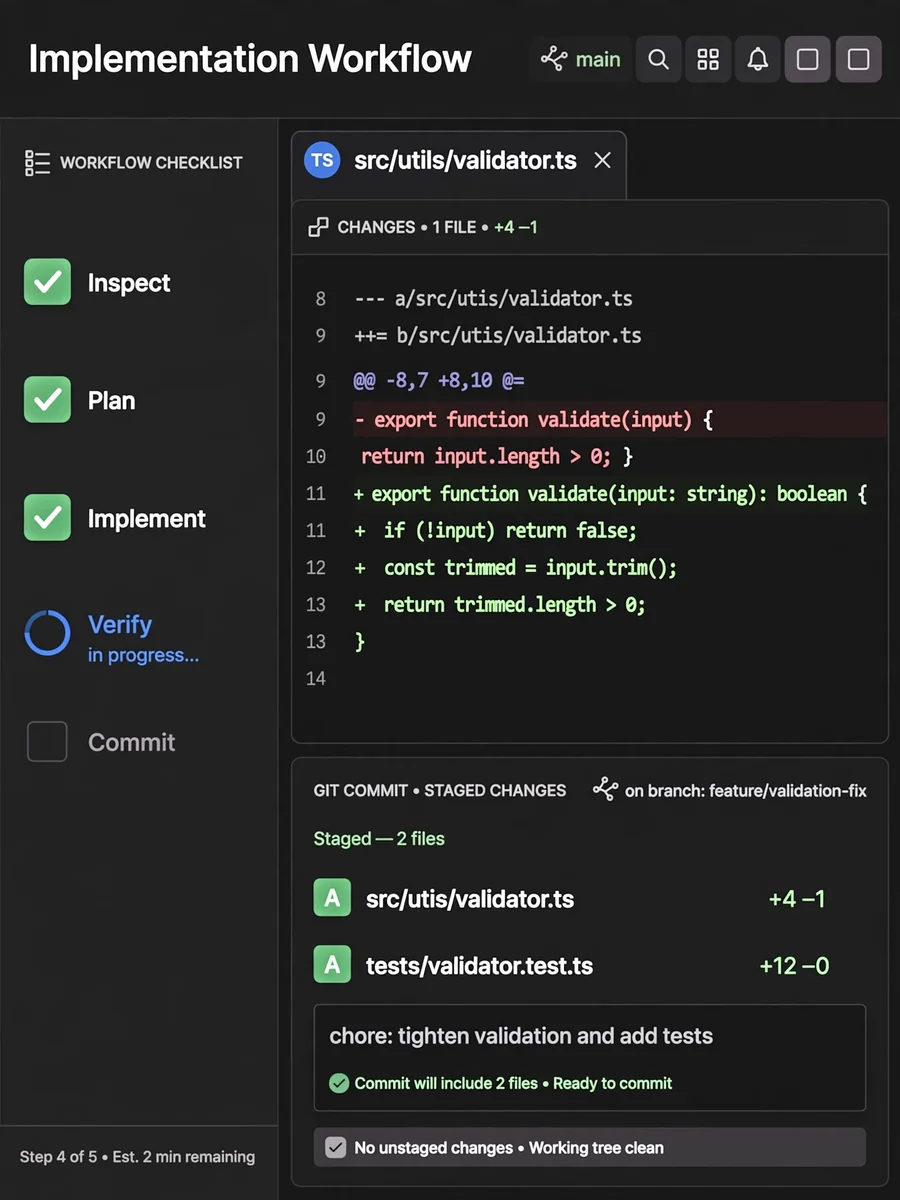Click 'Commit will include 2 files' status

pos(446,1083)
